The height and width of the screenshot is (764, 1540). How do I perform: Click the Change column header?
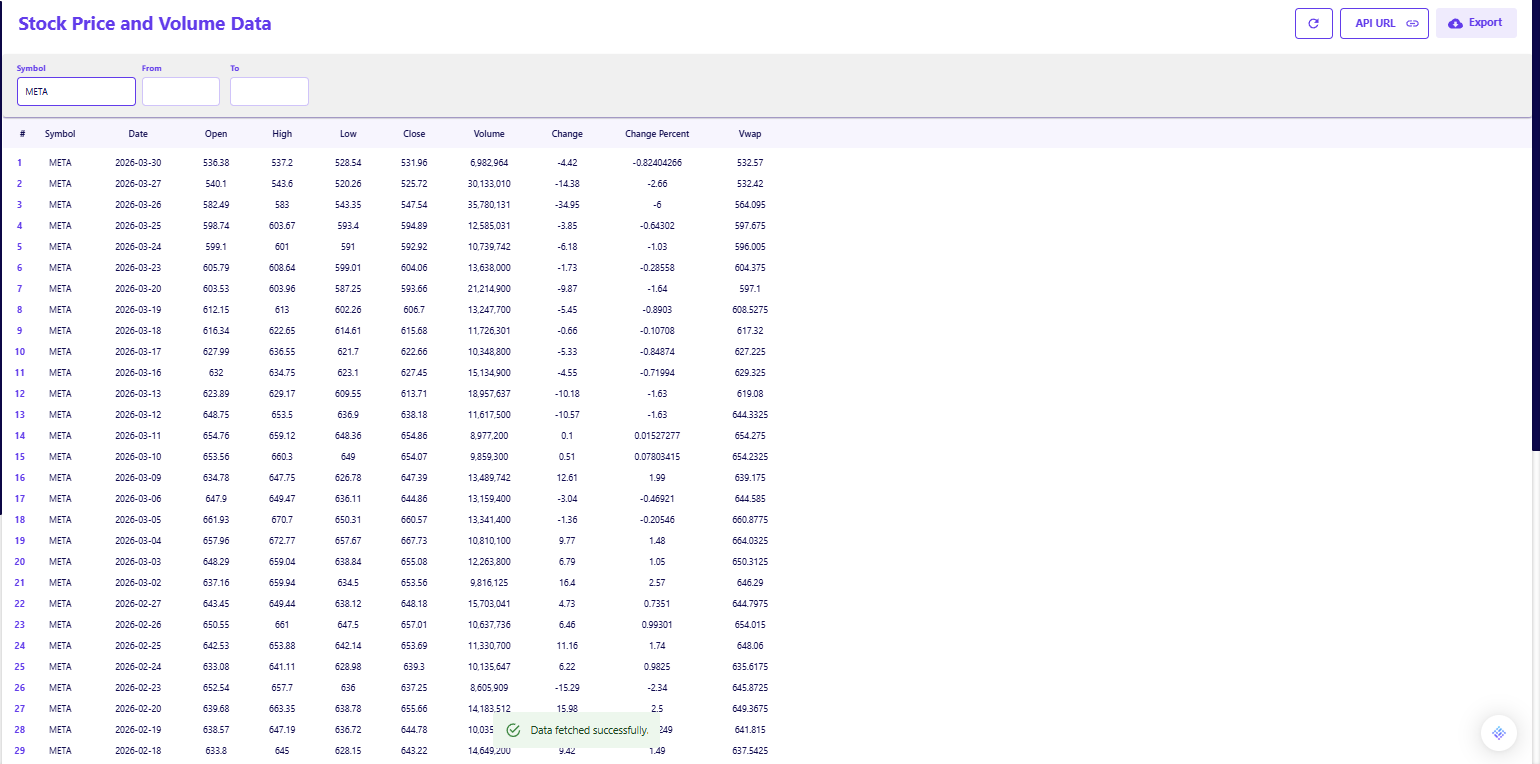[567, 133]
